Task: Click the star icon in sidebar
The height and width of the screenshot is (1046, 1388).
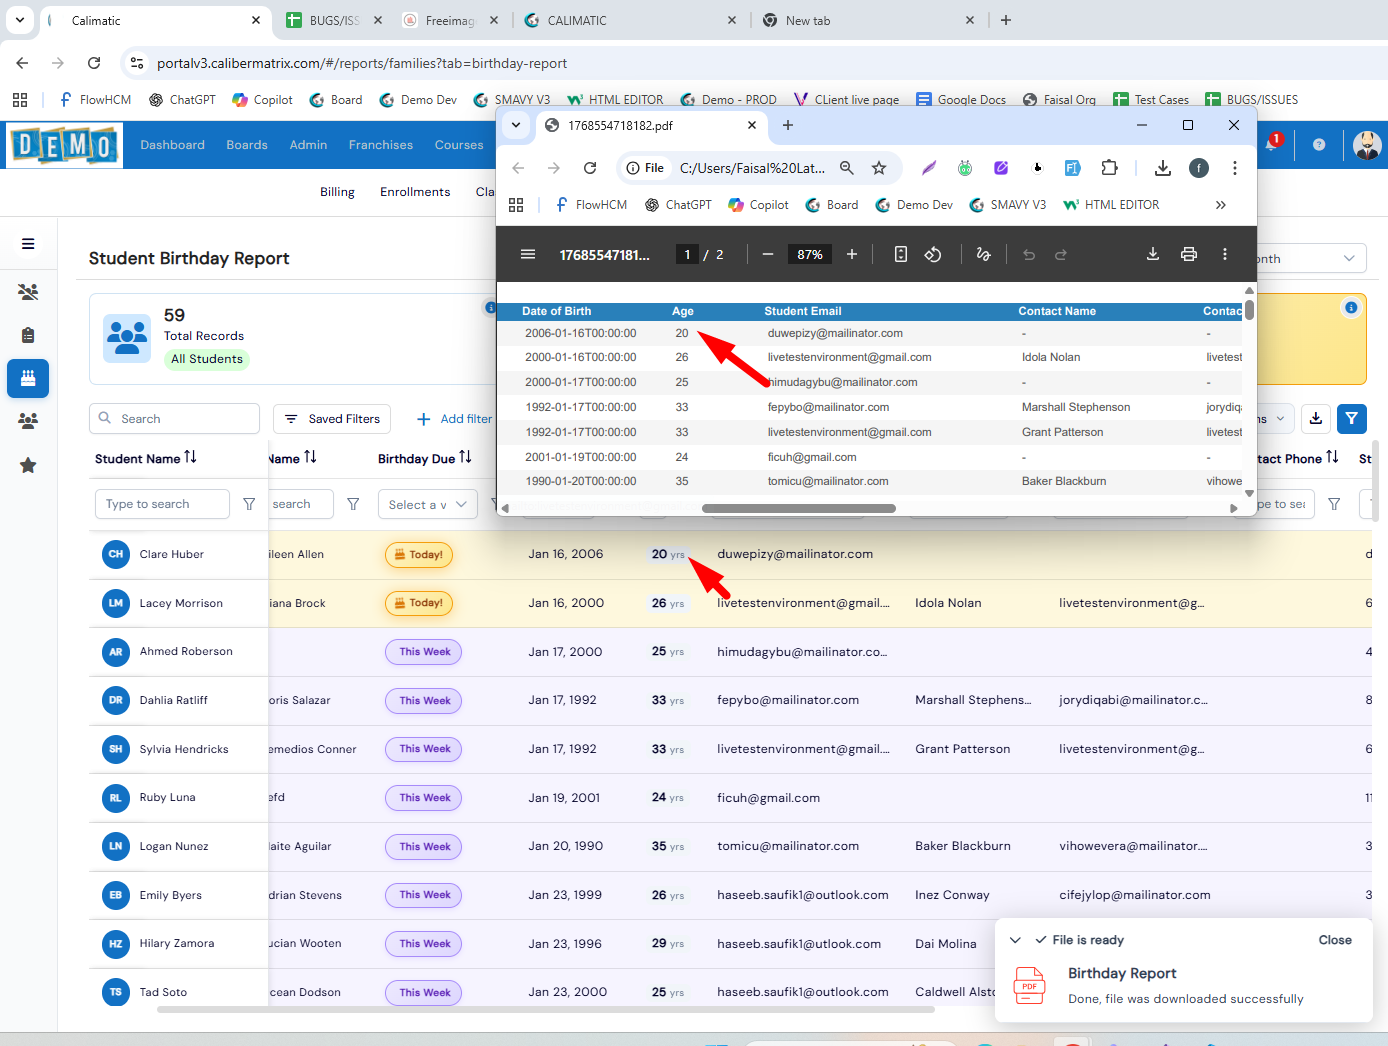Action: point(28,465)
